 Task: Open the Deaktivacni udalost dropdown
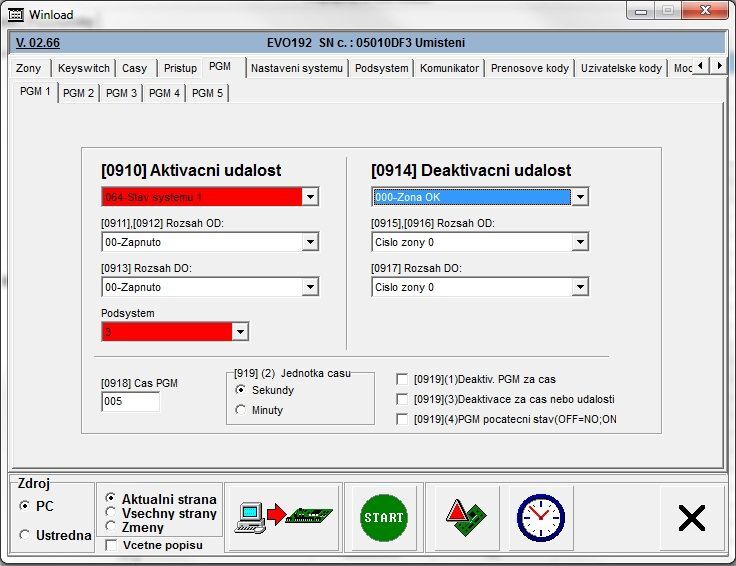point(579,197)
